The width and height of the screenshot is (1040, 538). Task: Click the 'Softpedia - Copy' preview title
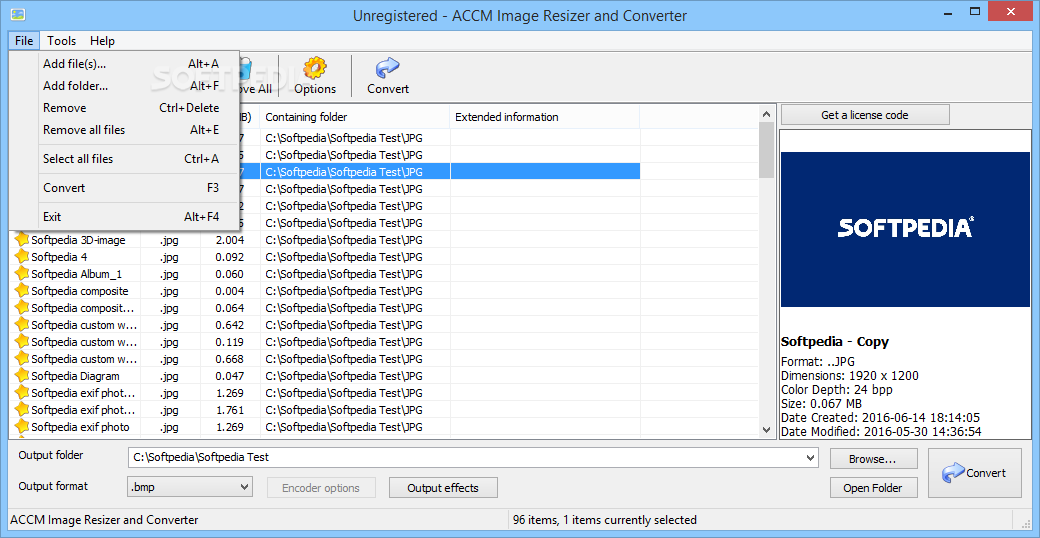coord(834,342)
